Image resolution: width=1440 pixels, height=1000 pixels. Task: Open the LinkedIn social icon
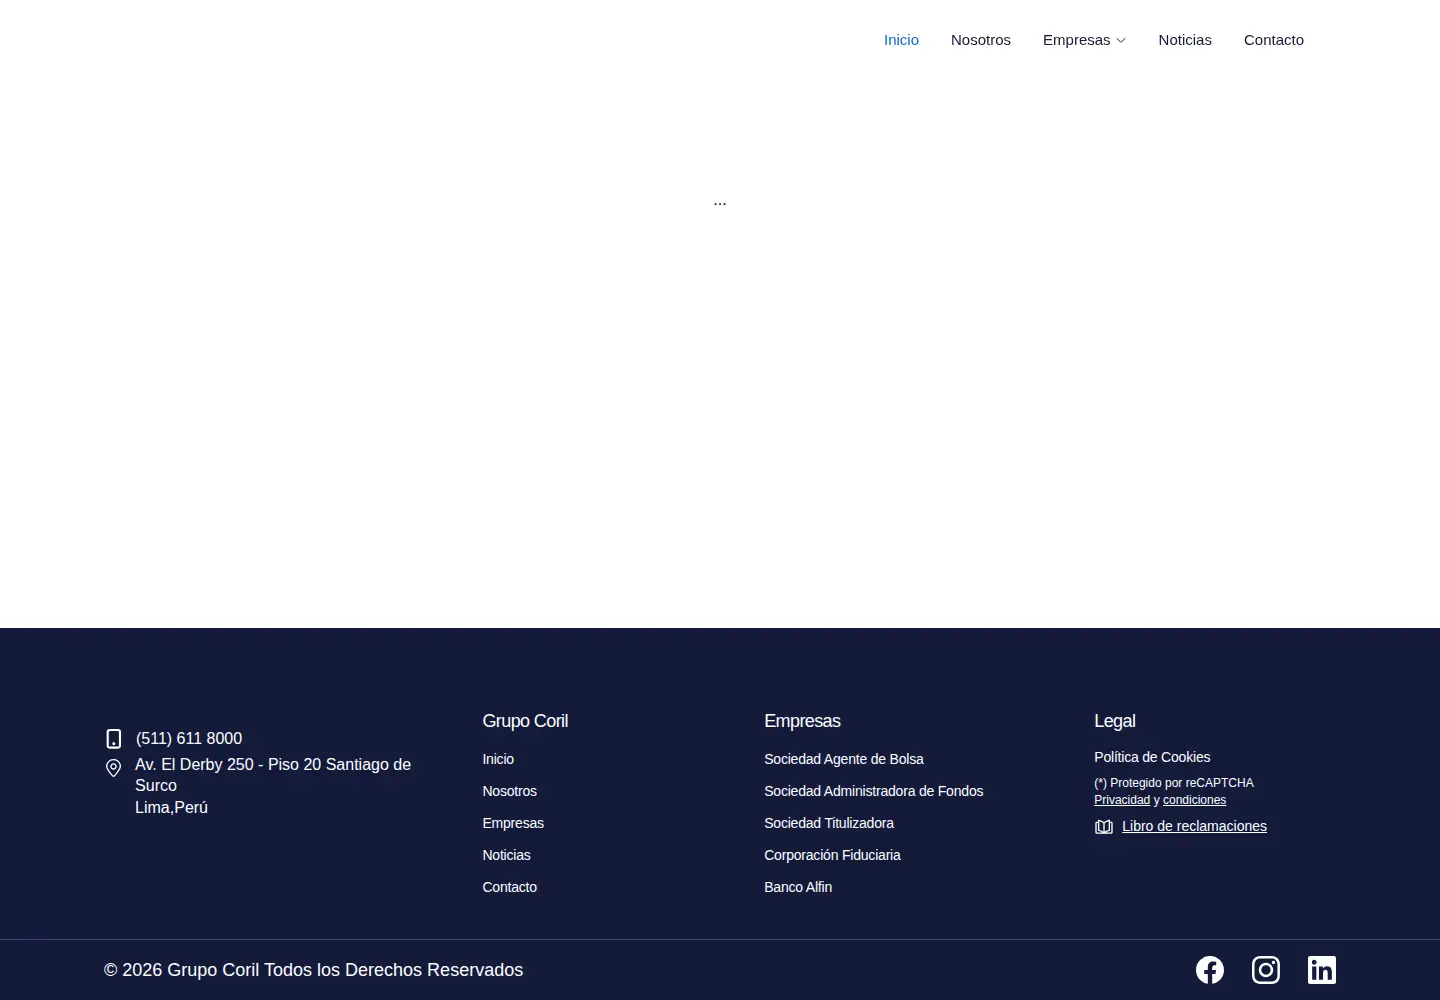(x=1322, y=970)
